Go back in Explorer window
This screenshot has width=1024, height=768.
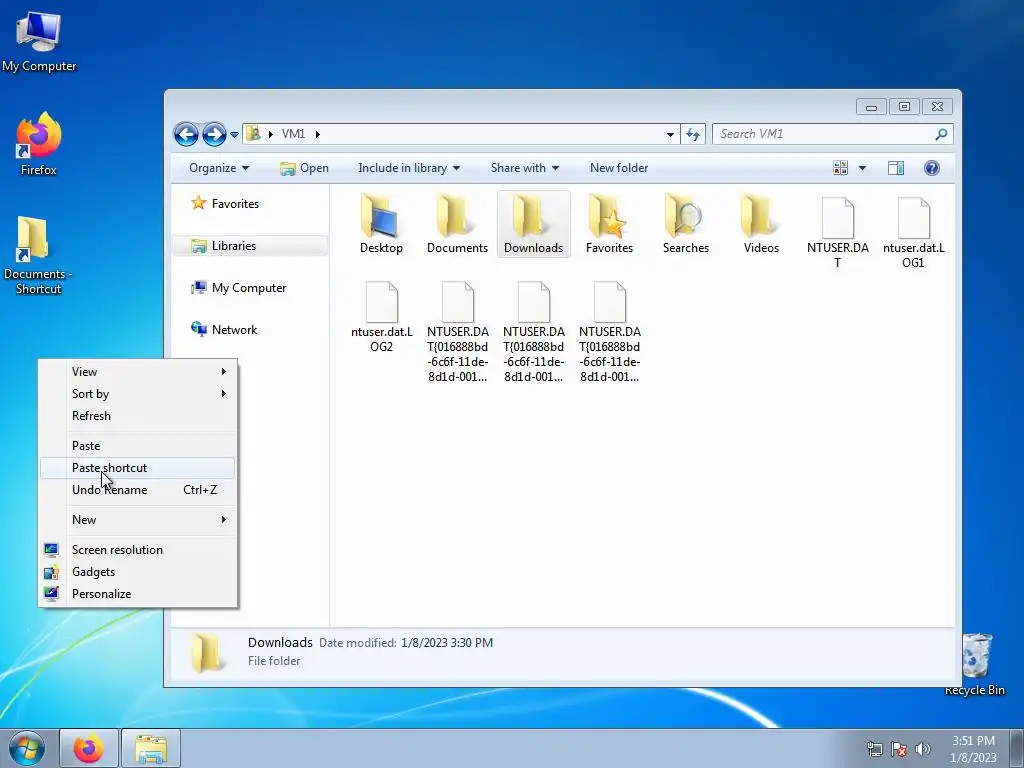pos(186,135)
